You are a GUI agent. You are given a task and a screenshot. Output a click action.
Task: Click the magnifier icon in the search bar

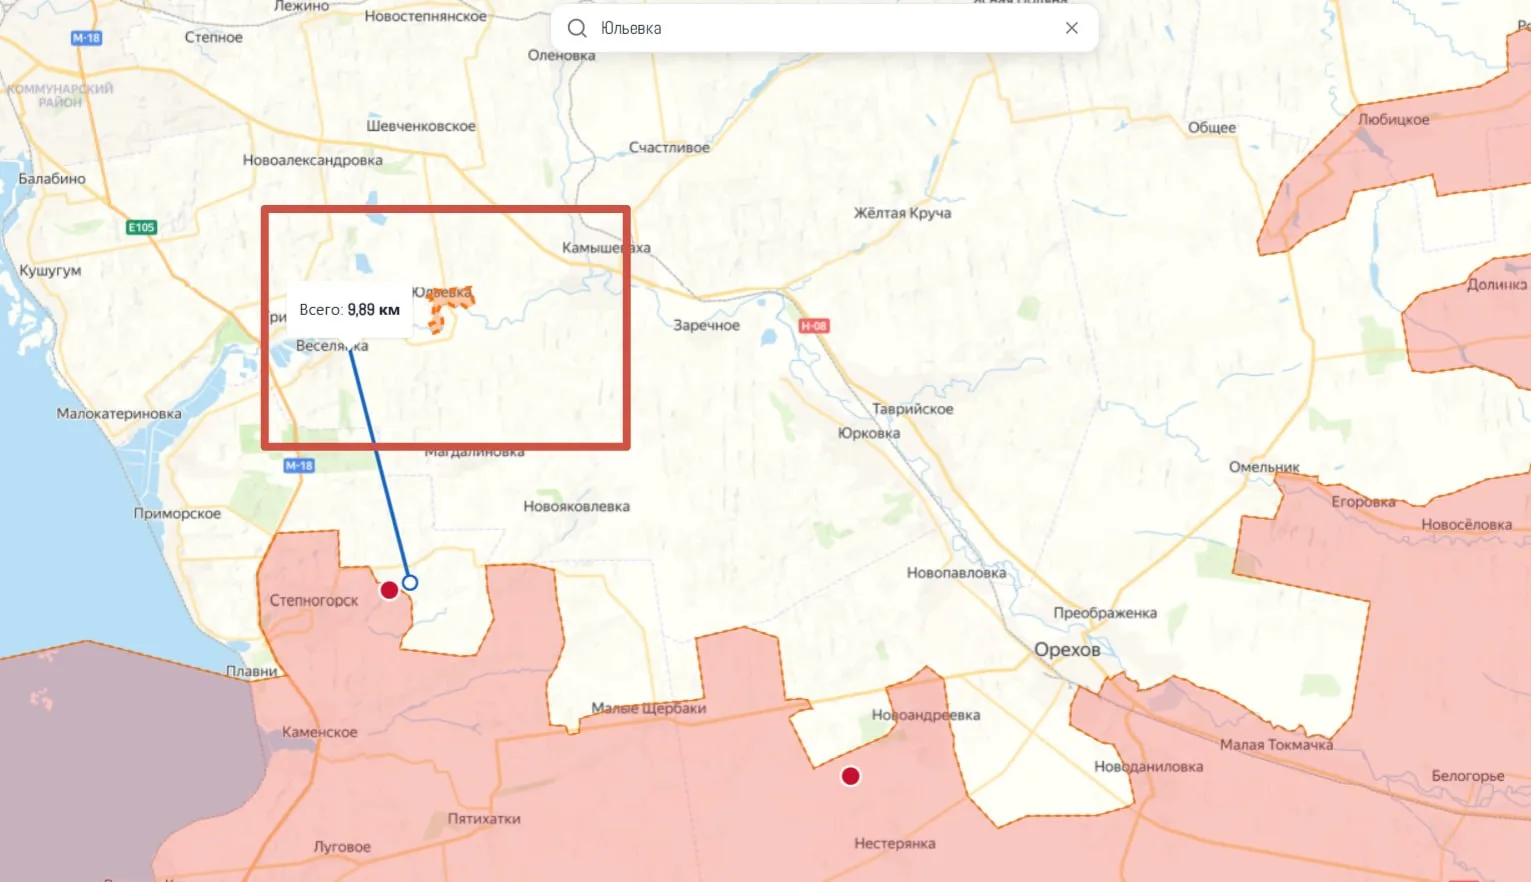tap(577, 28)
